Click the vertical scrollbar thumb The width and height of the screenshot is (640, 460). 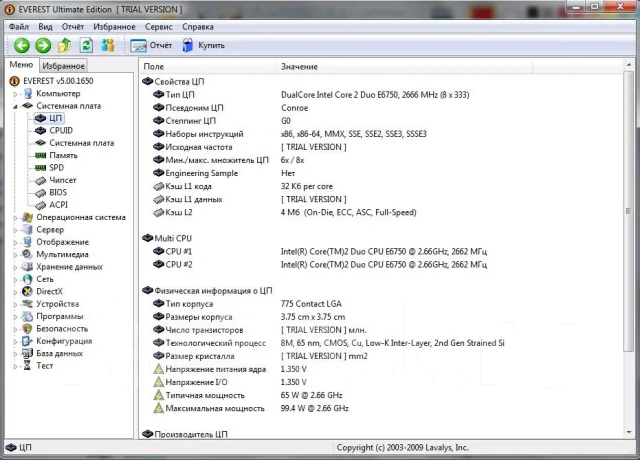(629, 211)
